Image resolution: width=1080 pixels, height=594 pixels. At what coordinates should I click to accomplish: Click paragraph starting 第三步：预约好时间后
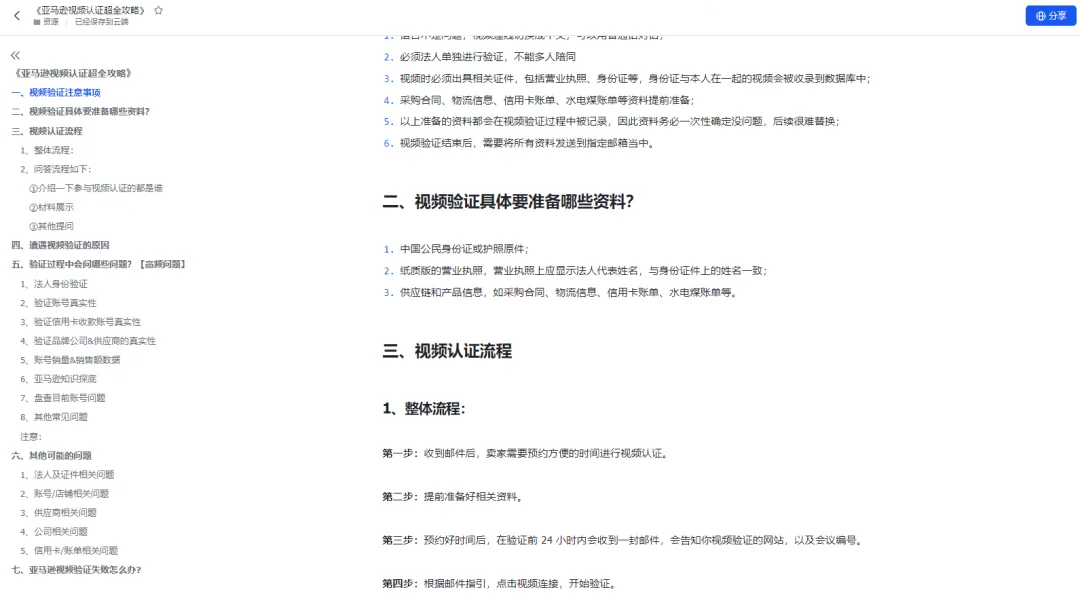[624, 540]
